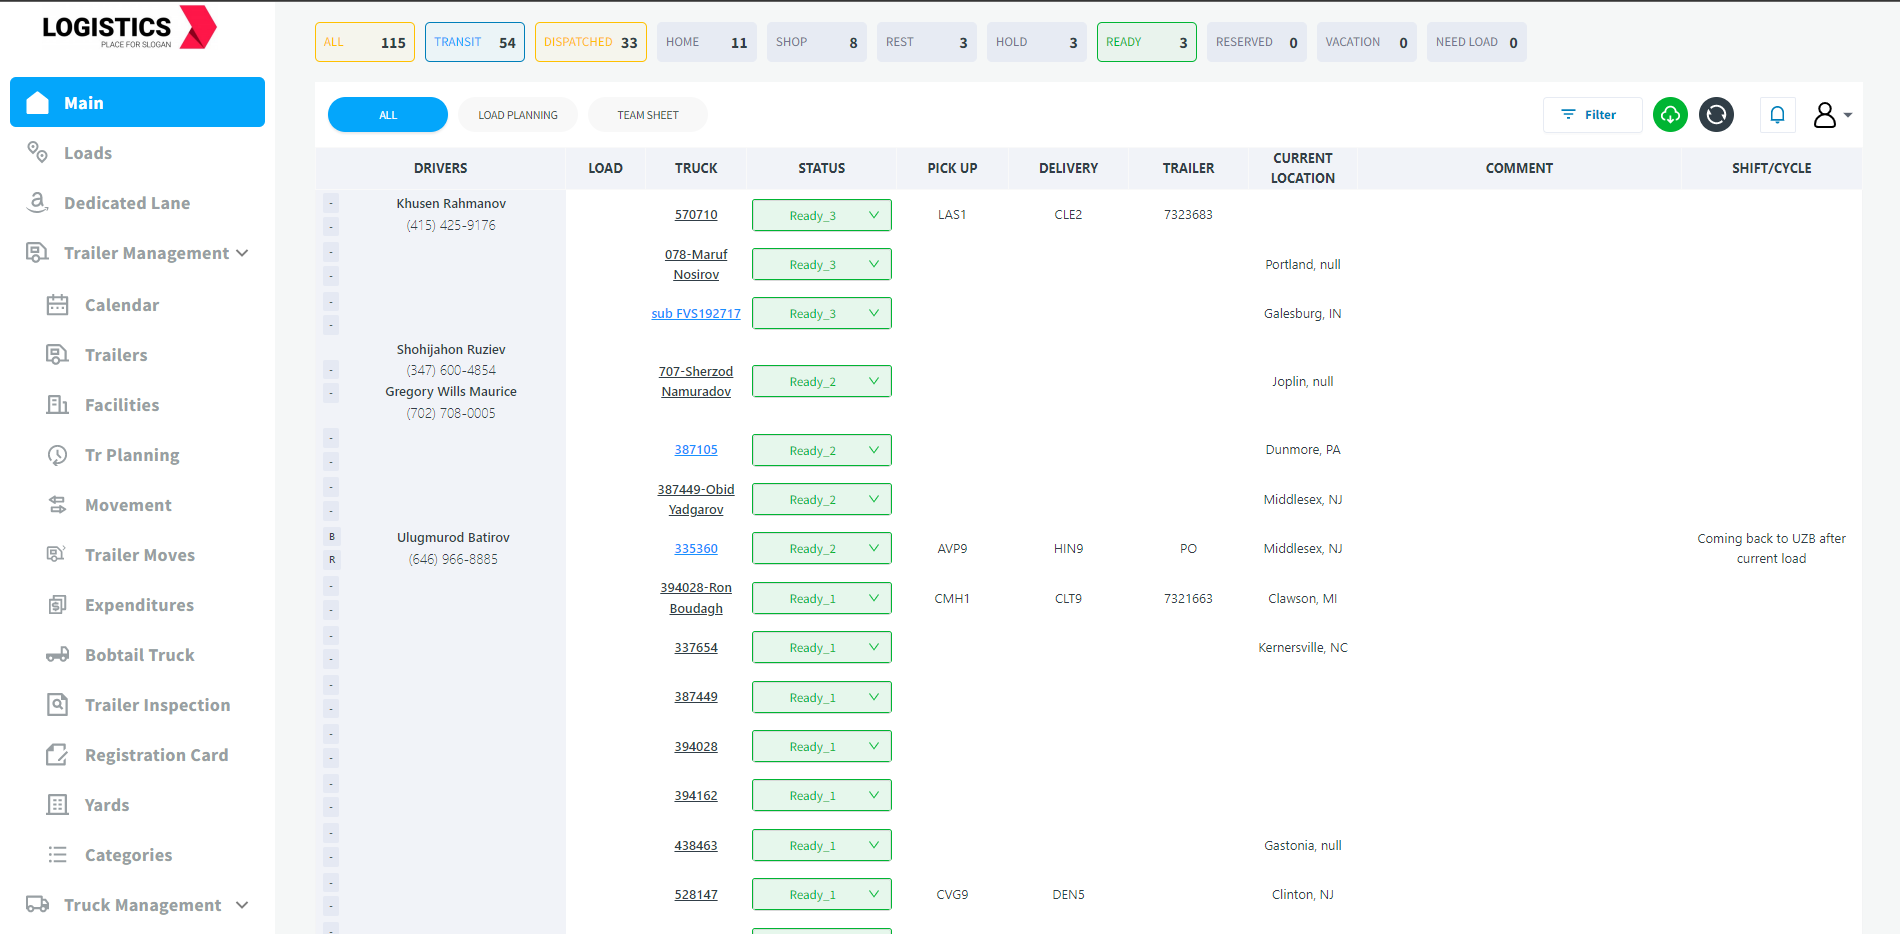
Task: Click the Categories list icon
Action: click(x=58, y=854)
